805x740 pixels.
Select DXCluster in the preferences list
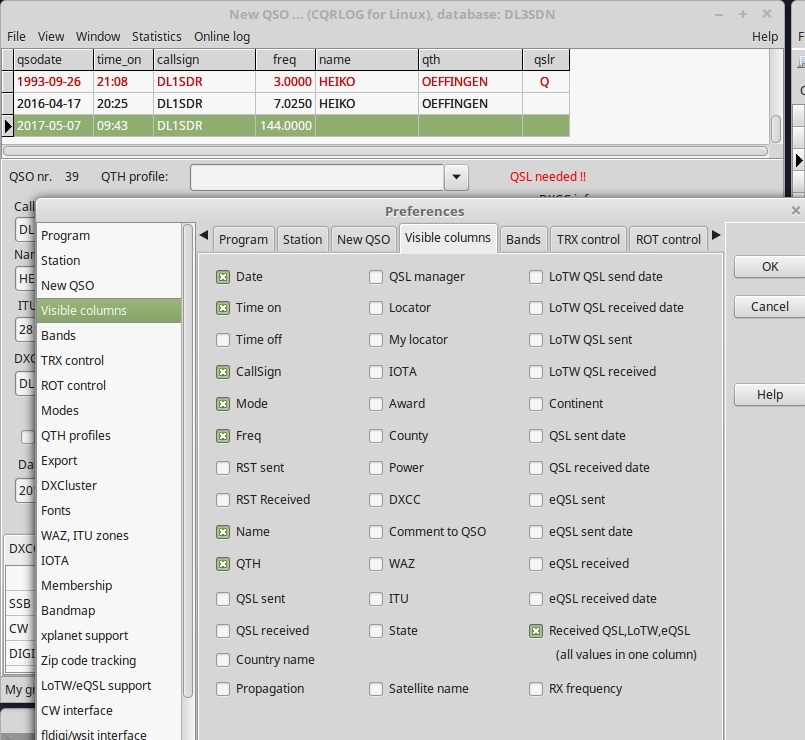[109, 486]
